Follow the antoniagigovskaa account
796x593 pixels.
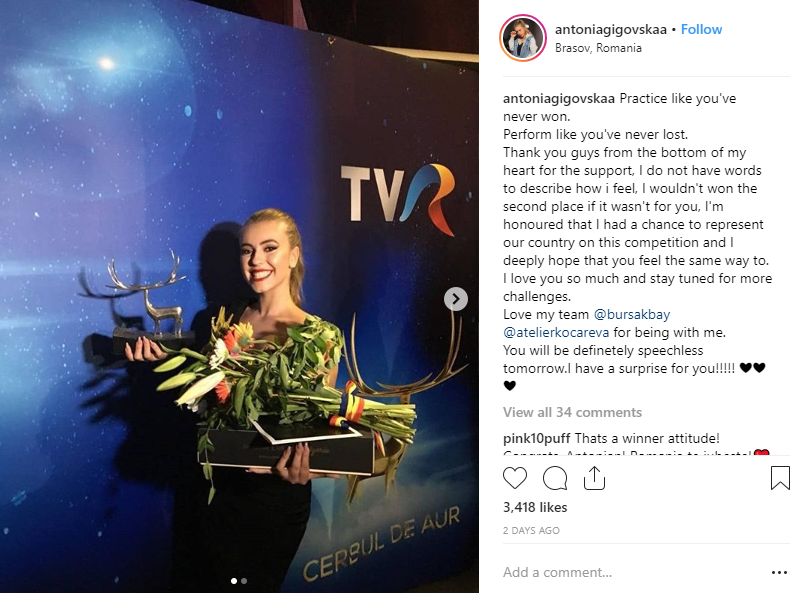pyautogui.click(x=701, y=29)
